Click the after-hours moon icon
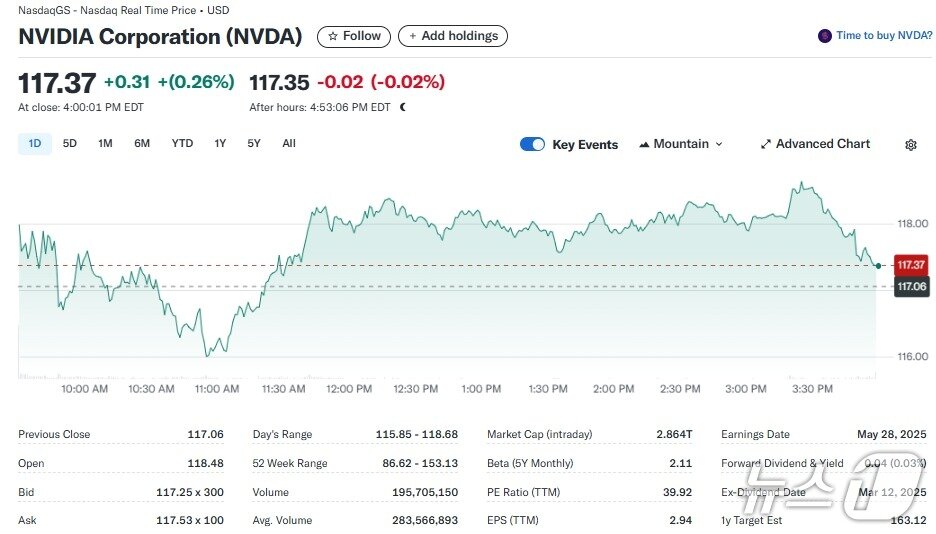936x534 pixels. pyautogui.click(x=403, y=107)
